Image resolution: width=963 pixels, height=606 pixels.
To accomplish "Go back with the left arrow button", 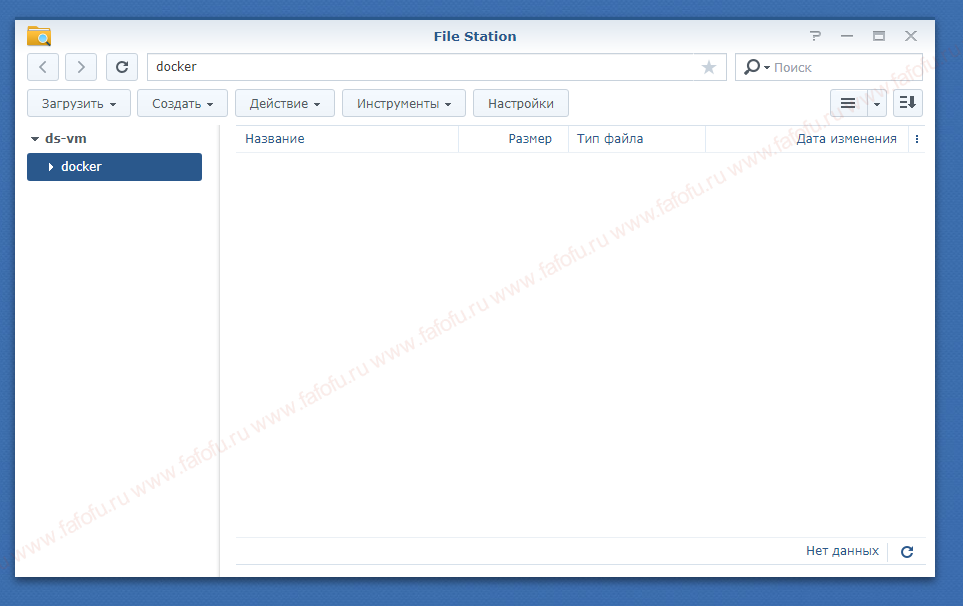I will 43,67.
